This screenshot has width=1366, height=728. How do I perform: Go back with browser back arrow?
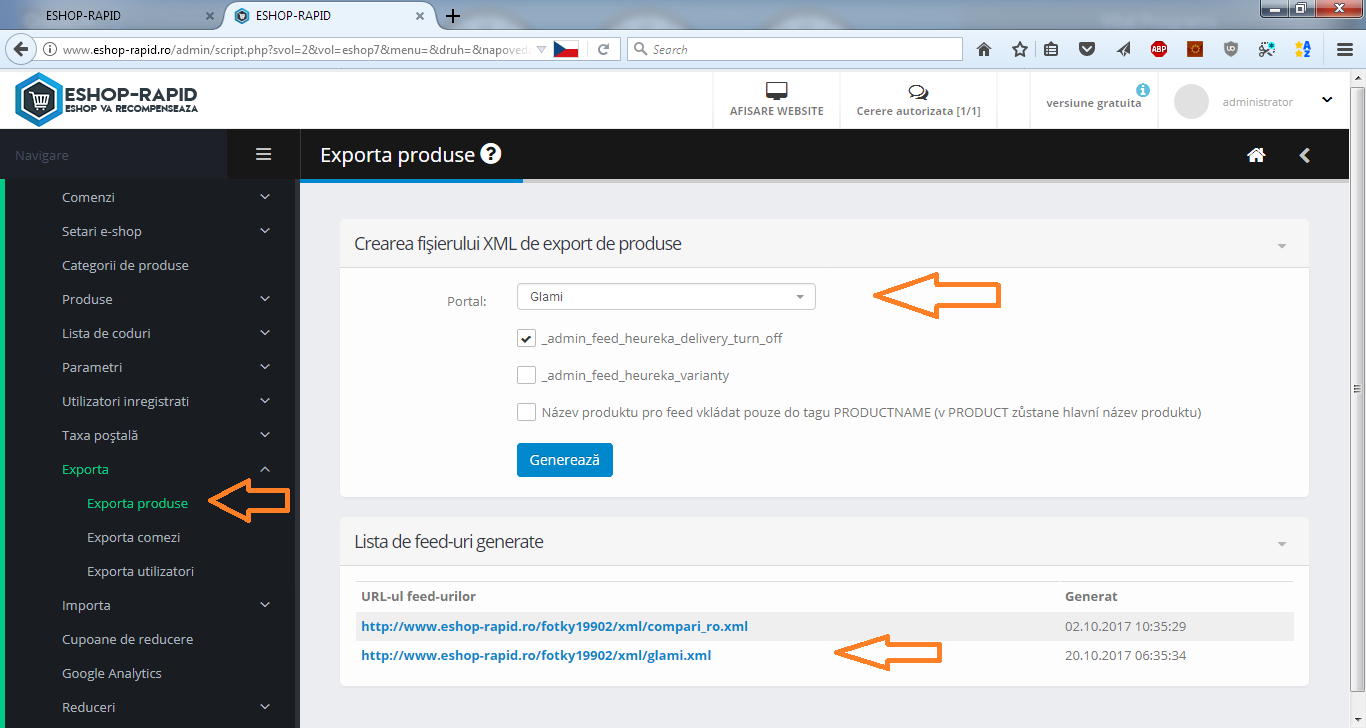click(x=19, y=49)
